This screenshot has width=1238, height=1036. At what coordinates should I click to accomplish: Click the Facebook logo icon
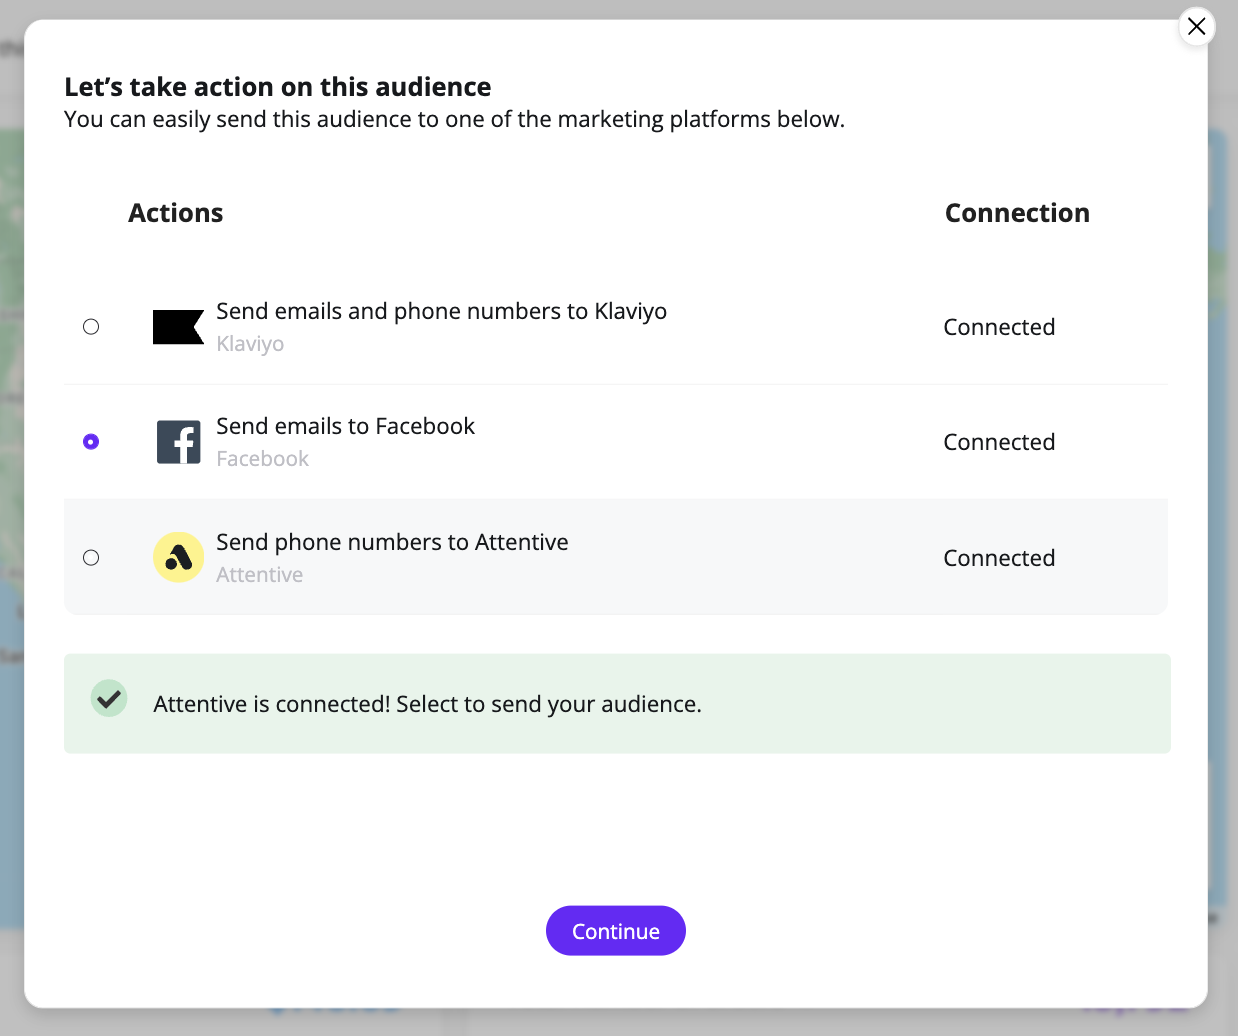[x=179, y=442]
